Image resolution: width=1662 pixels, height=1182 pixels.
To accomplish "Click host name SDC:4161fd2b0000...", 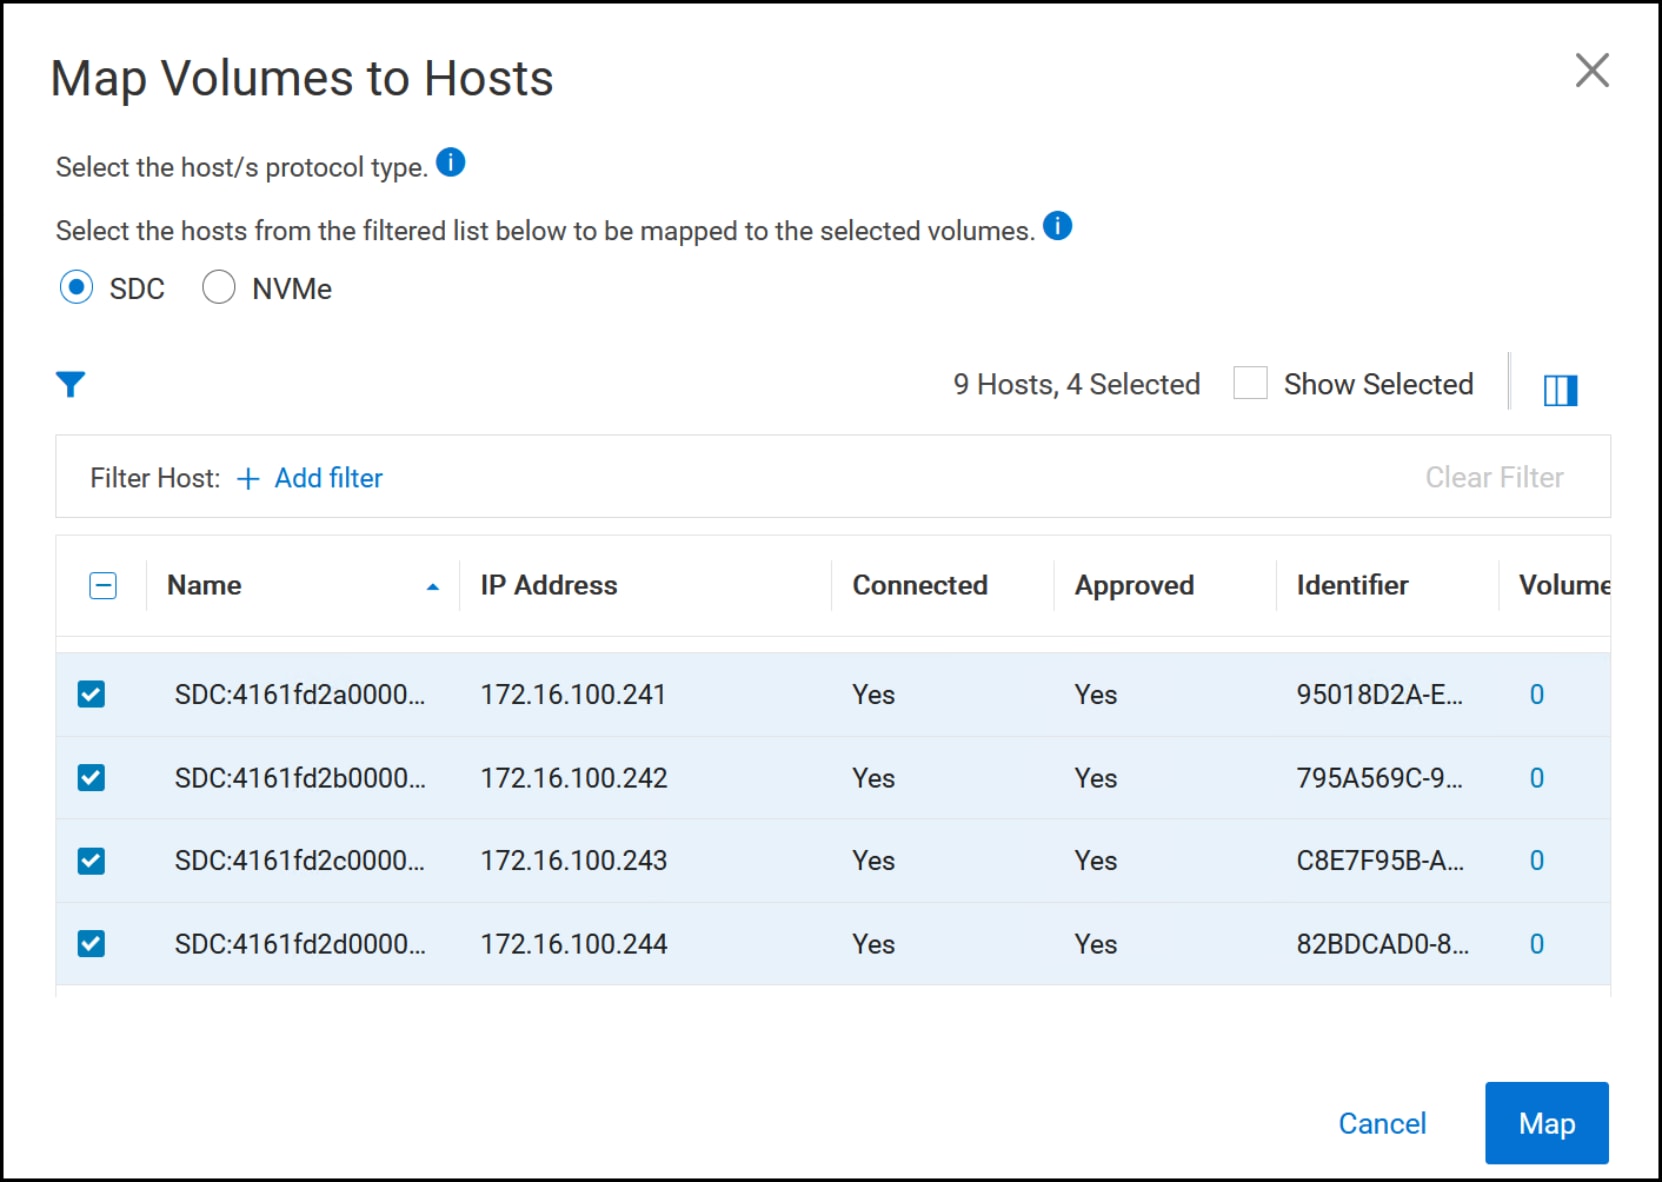I will click(300, 777).
